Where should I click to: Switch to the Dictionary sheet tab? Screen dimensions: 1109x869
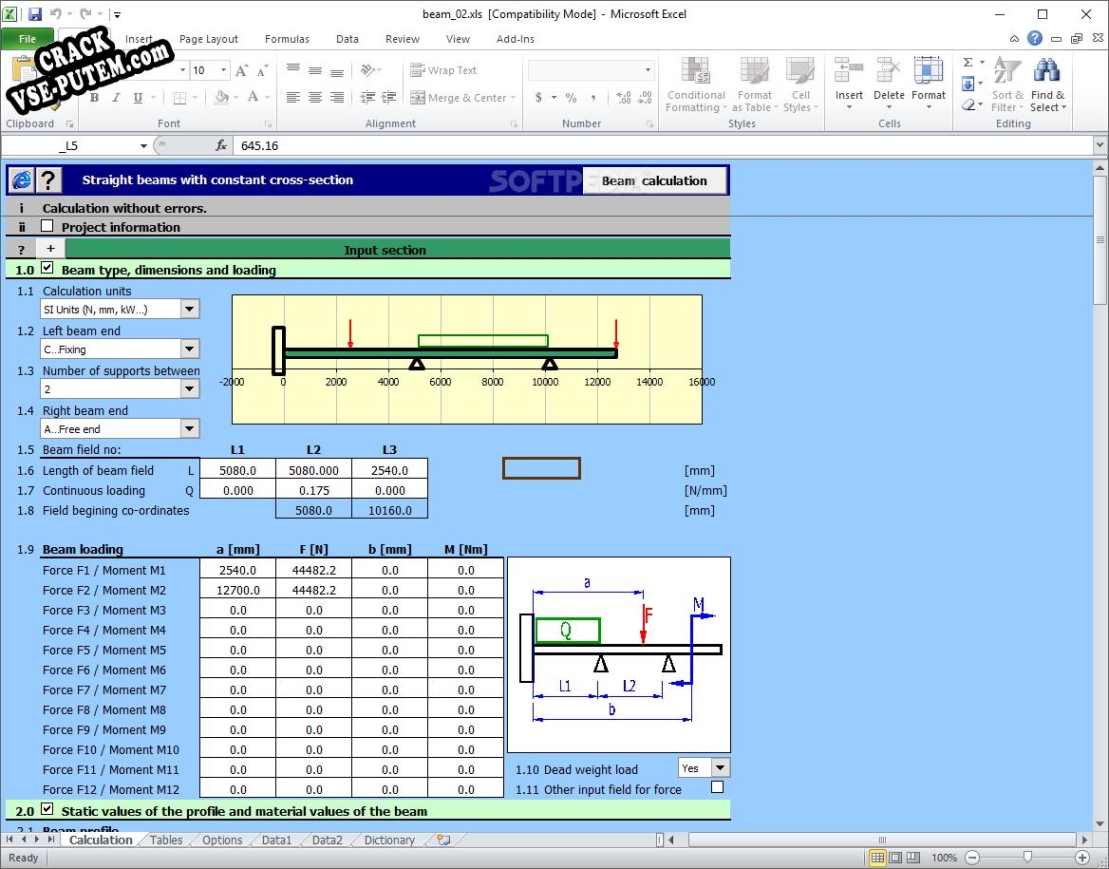coord(389,840)
